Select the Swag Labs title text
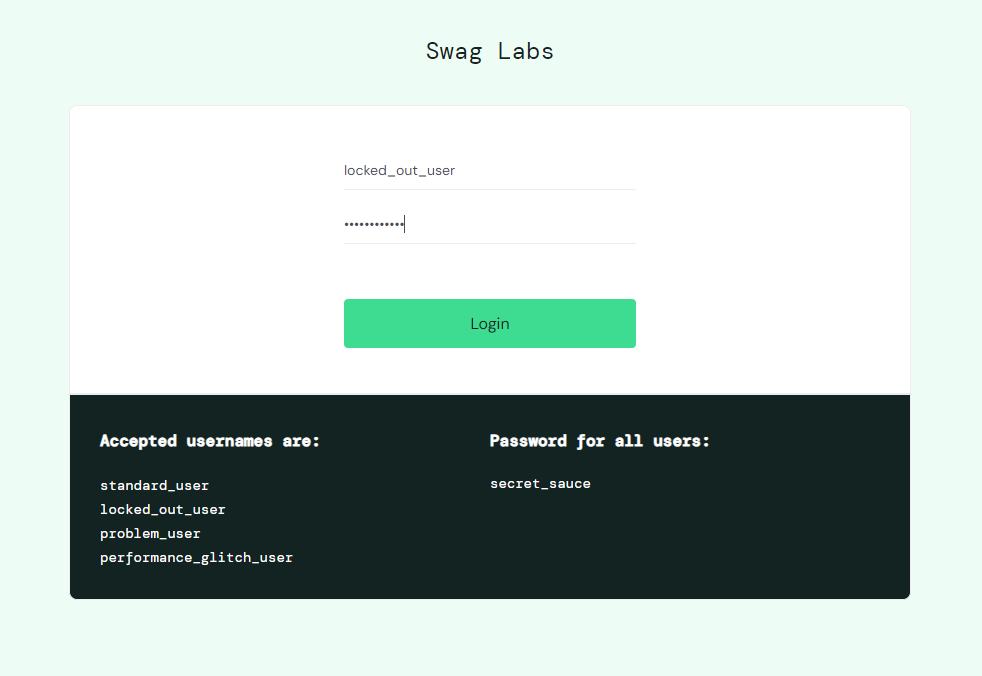Viewport: 982px width, 676px height. [x=489, y=50]
